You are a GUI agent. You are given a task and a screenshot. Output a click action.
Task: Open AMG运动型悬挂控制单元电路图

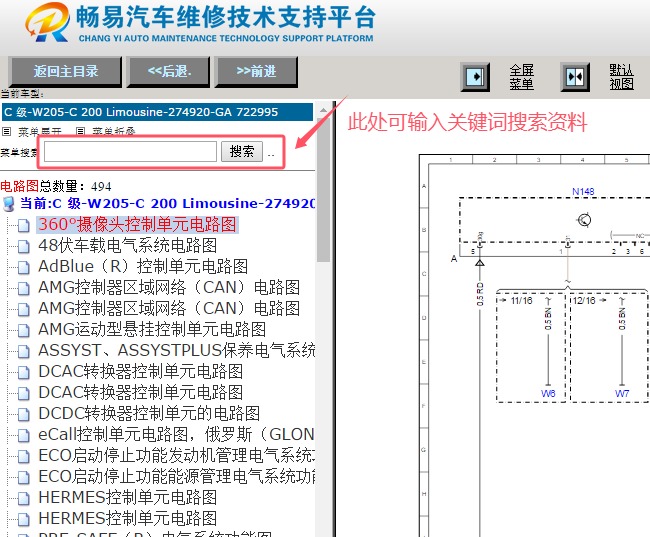152,330
